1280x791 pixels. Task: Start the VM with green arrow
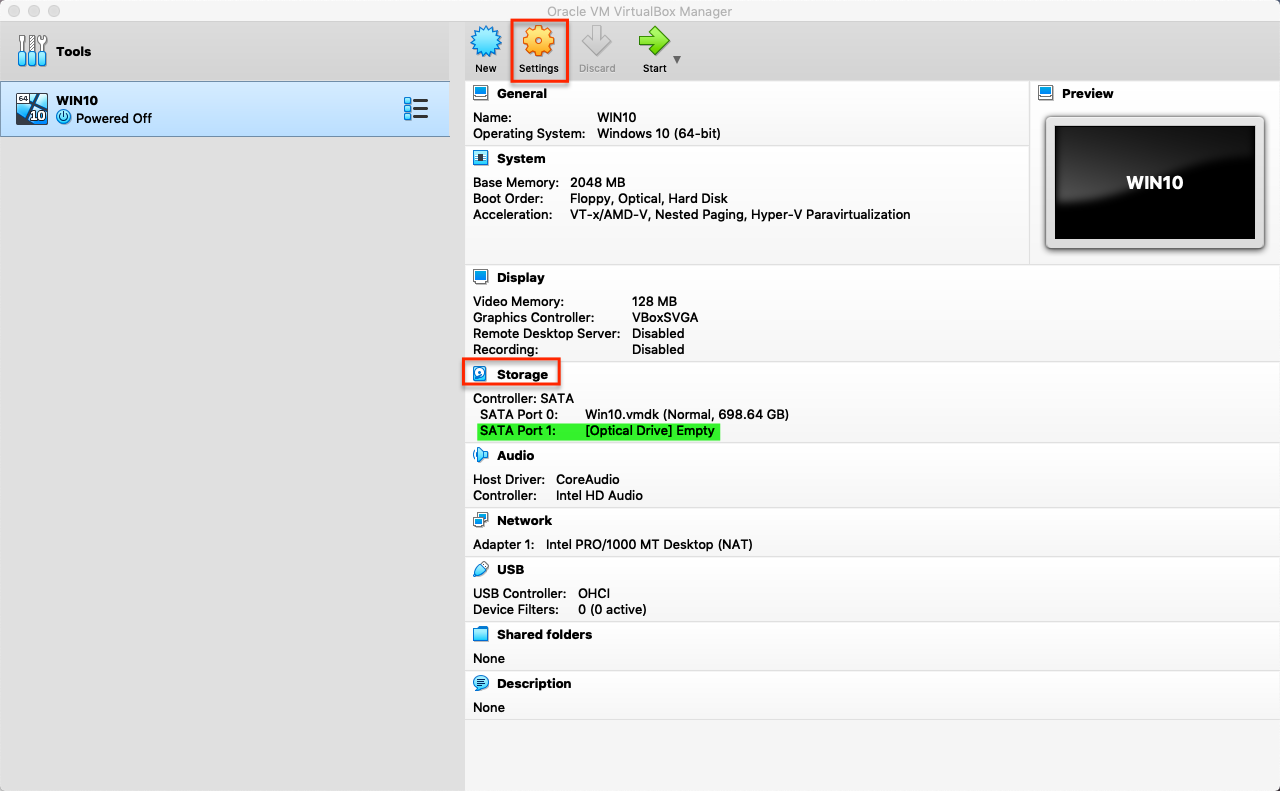click(x=654, y=42)
